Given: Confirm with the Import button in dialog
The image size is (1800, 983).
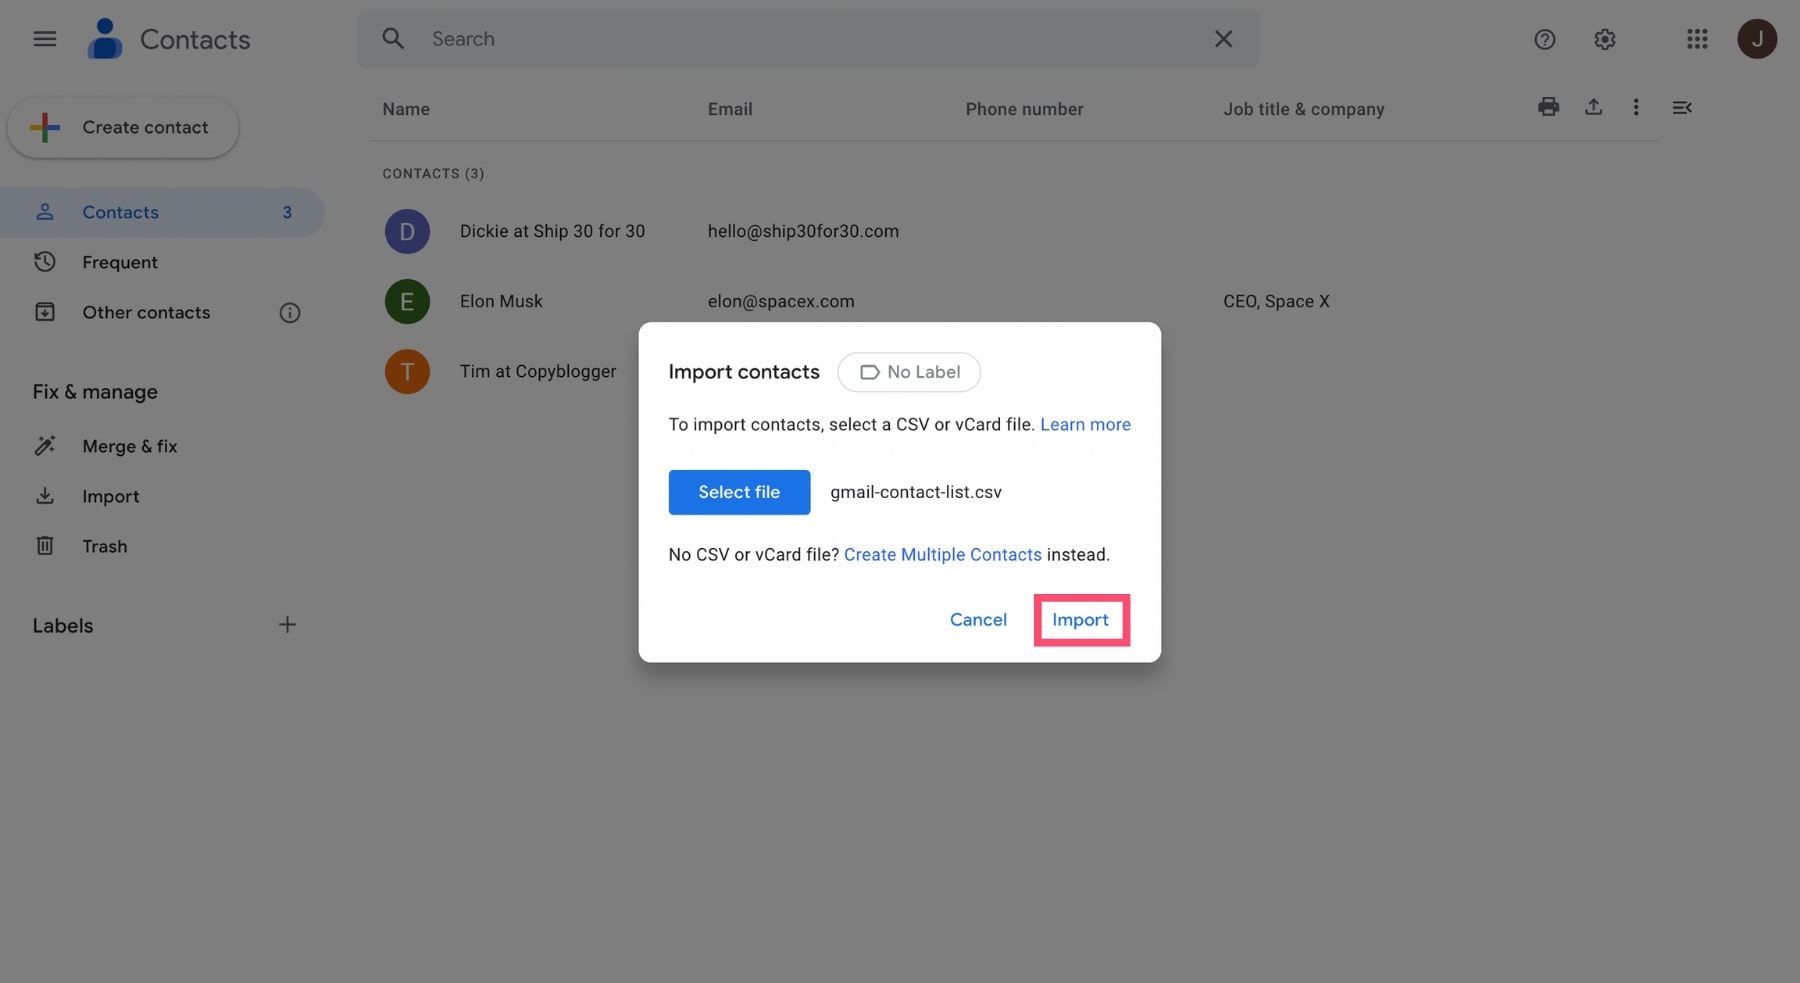Looking at the screenshot, I should pos(1081,620).
